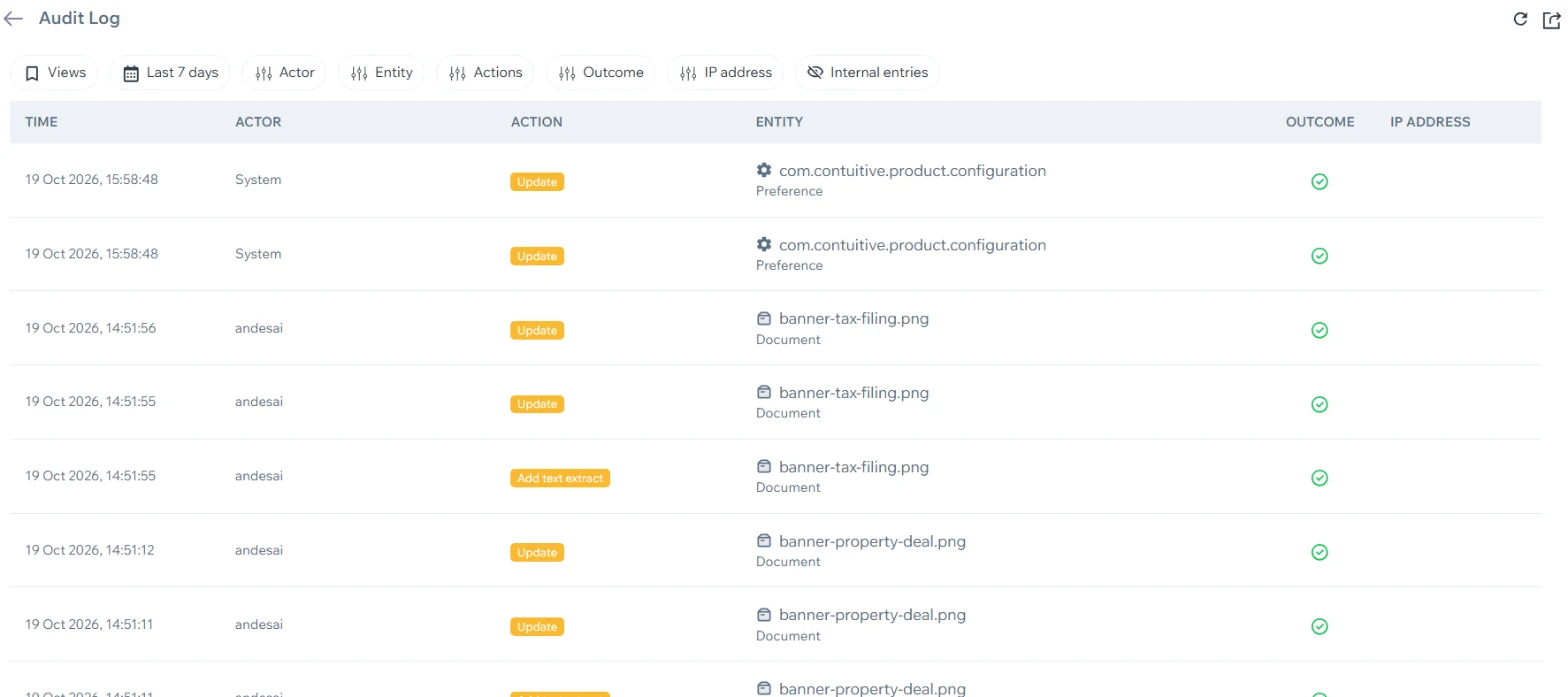Click Update badge in second System row

(x=537, y=256)
